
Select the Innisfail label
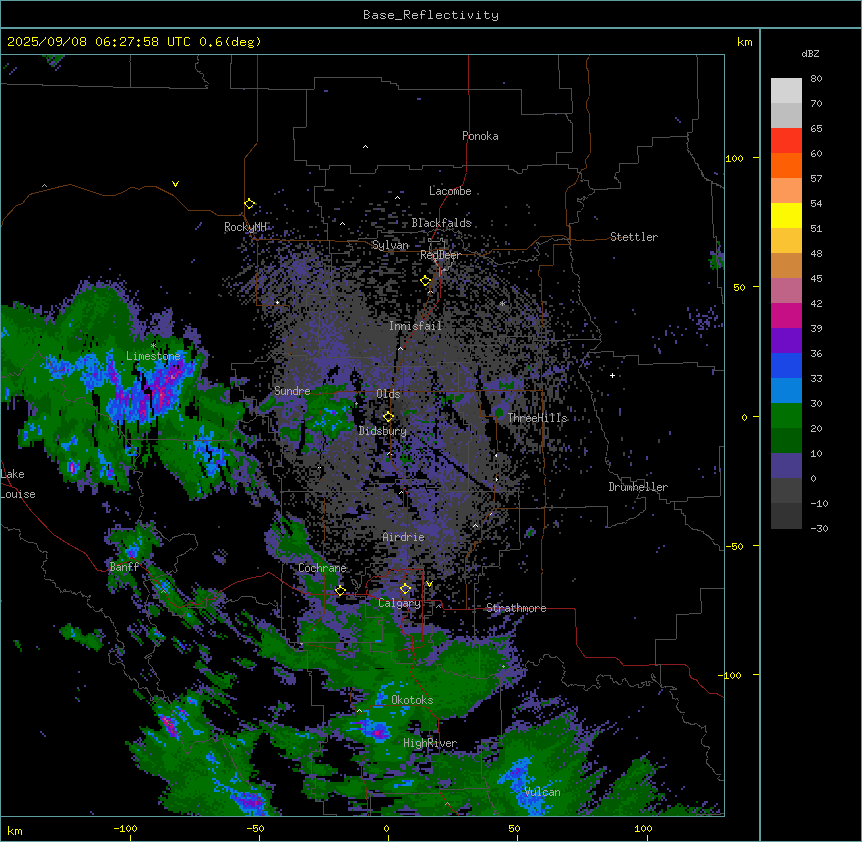(x=416, y=326)
